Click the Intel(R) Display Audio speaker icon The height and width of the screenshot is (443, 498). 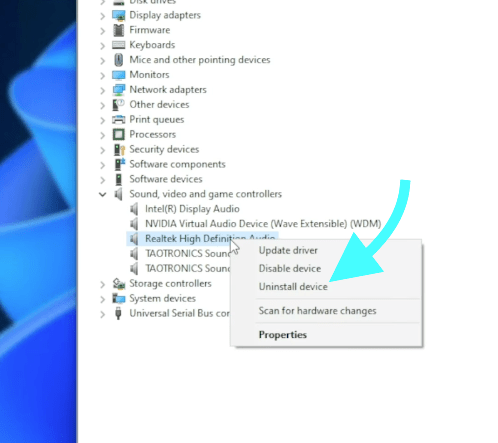point(134,209)
